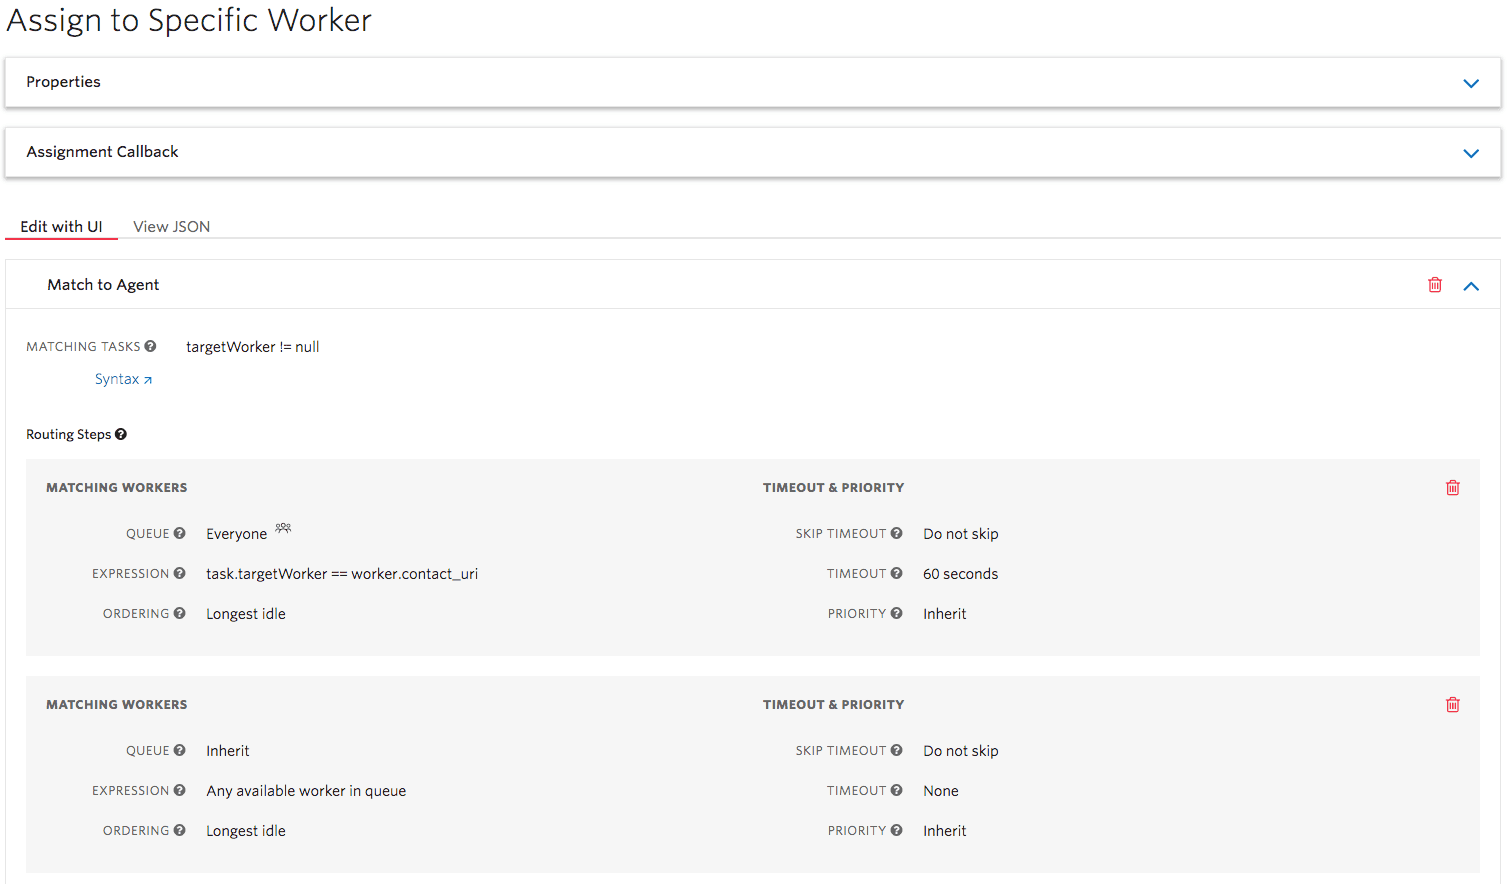Open help for Timeout in second step

(x=894, y=790)
